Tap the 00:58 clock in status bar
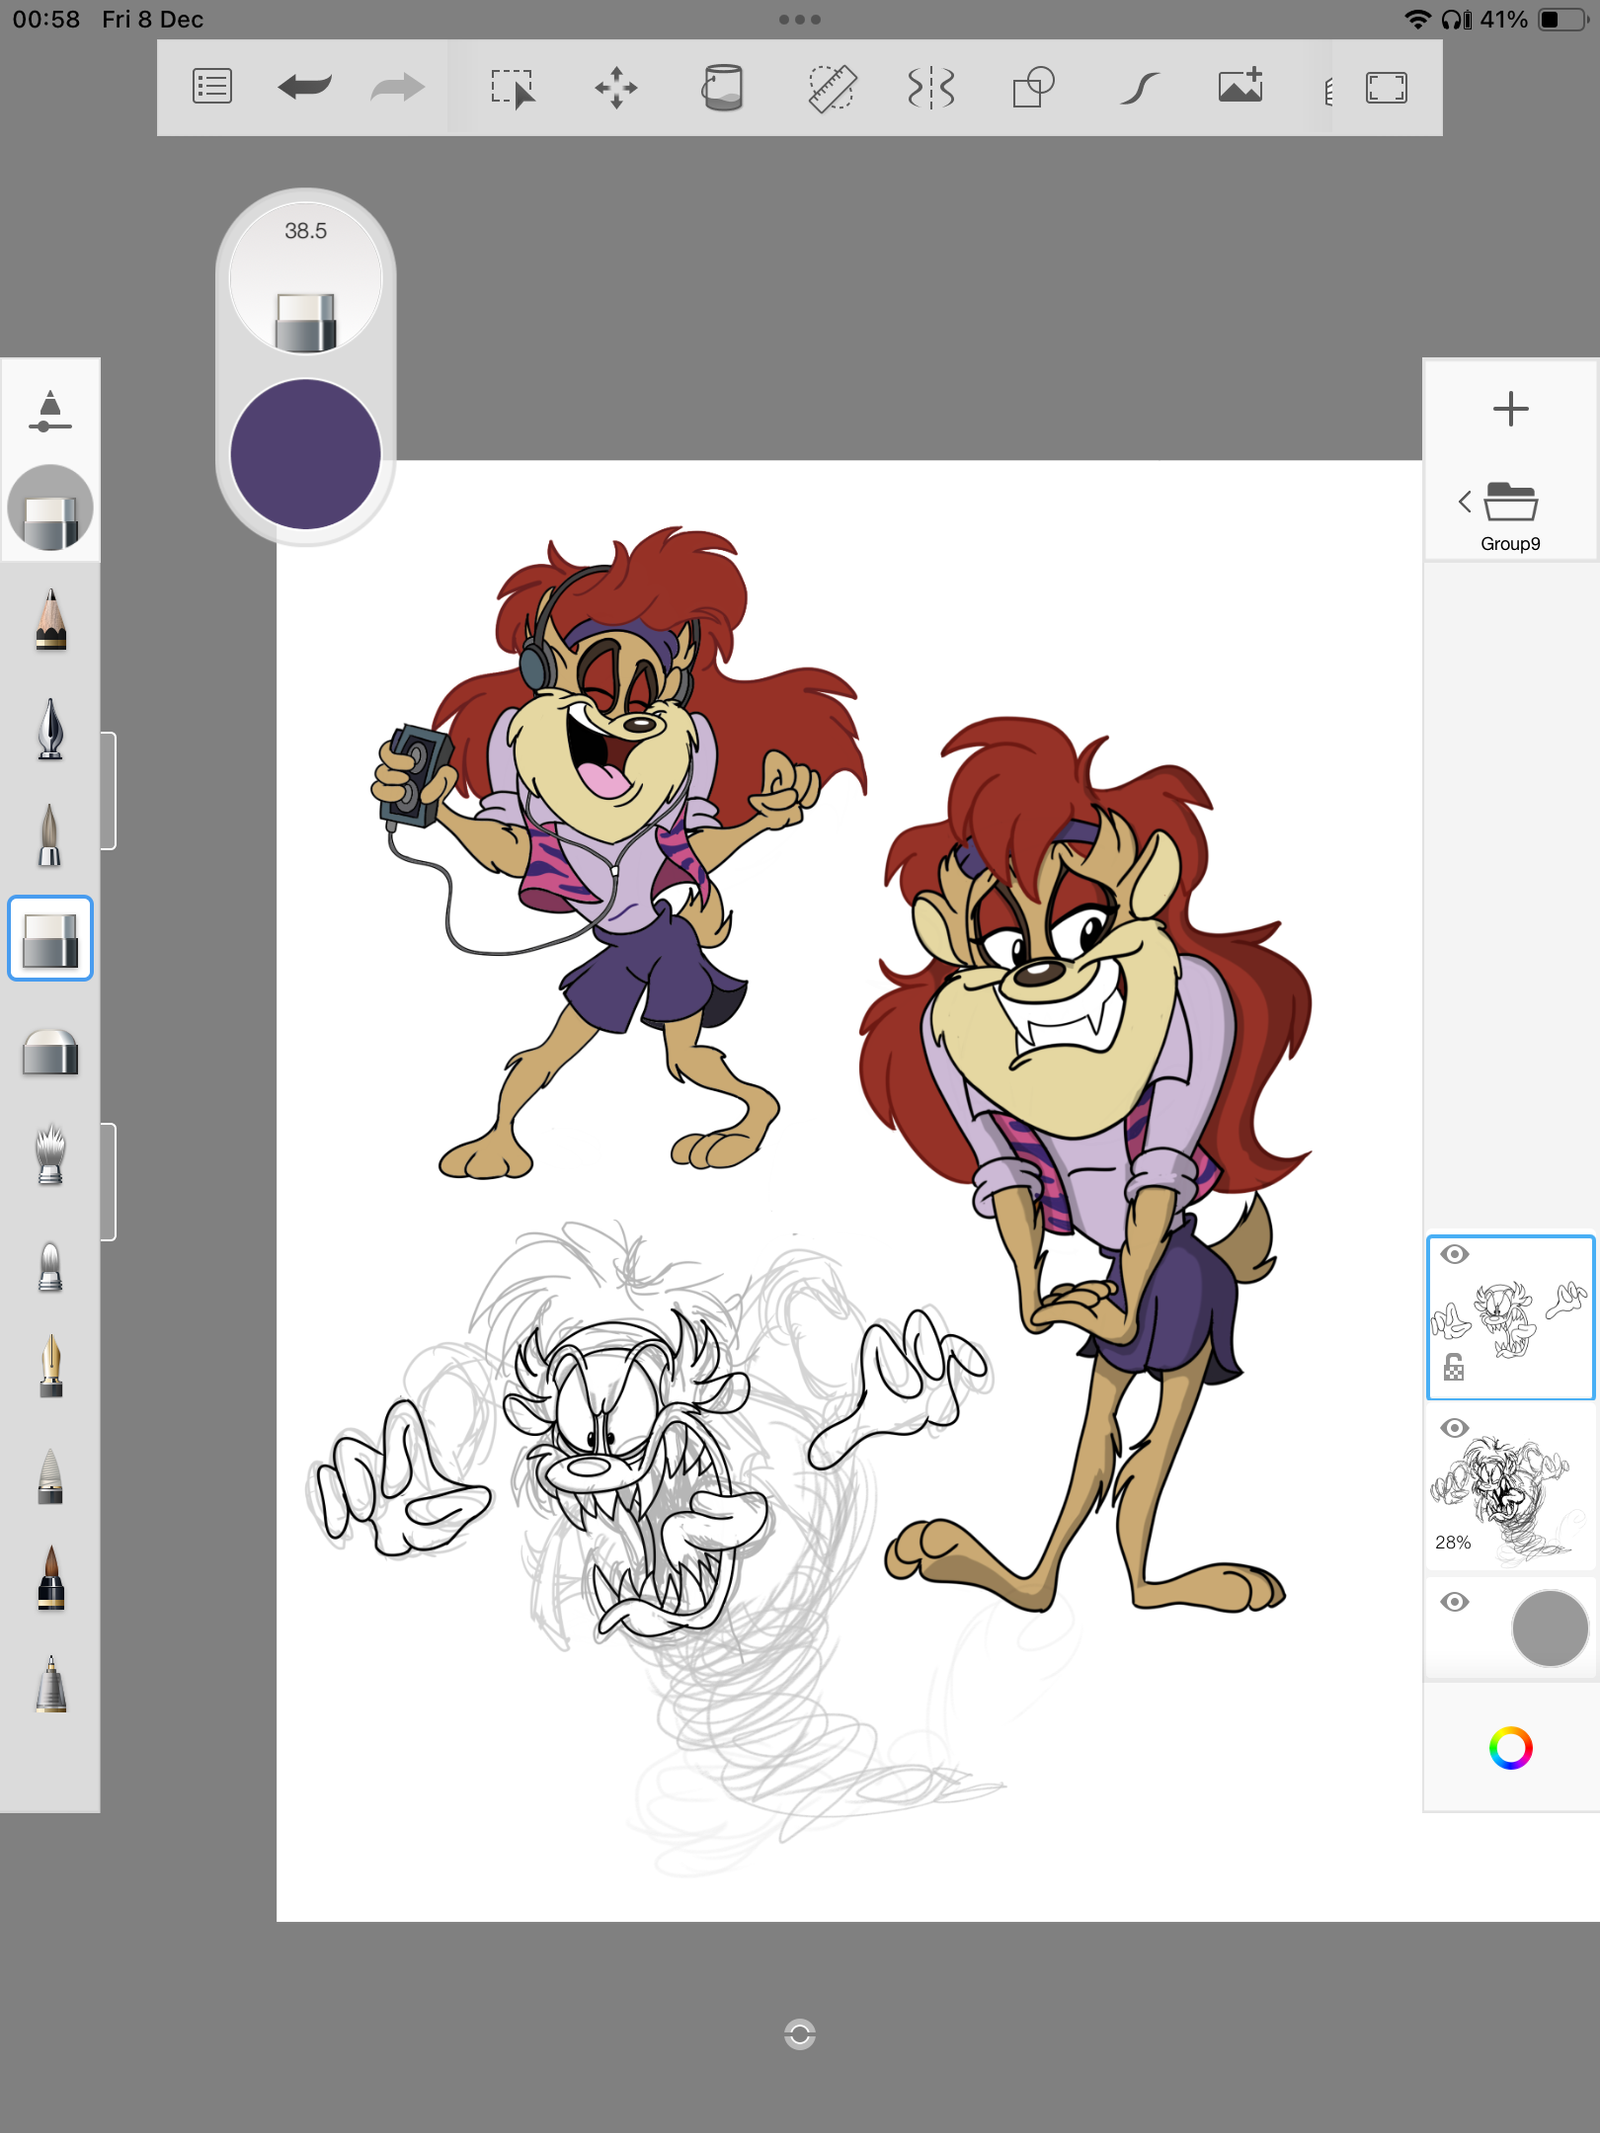Image resolution: width=1600 pixels, height=2133 pixels. coord(46,19)
